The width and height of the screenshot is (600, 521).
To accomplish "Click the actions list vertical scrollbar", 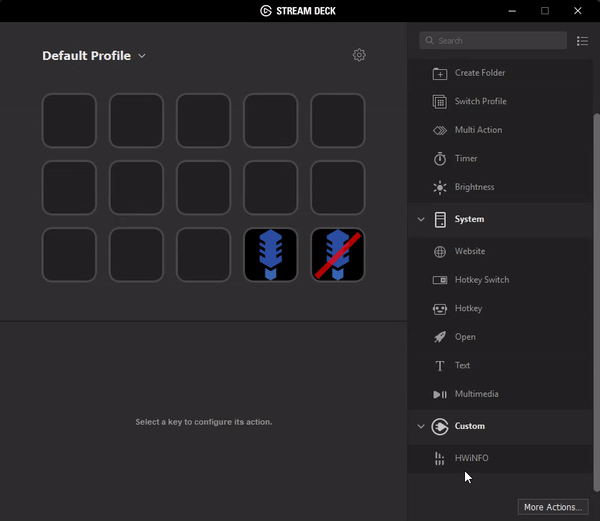I will point(596,302).
